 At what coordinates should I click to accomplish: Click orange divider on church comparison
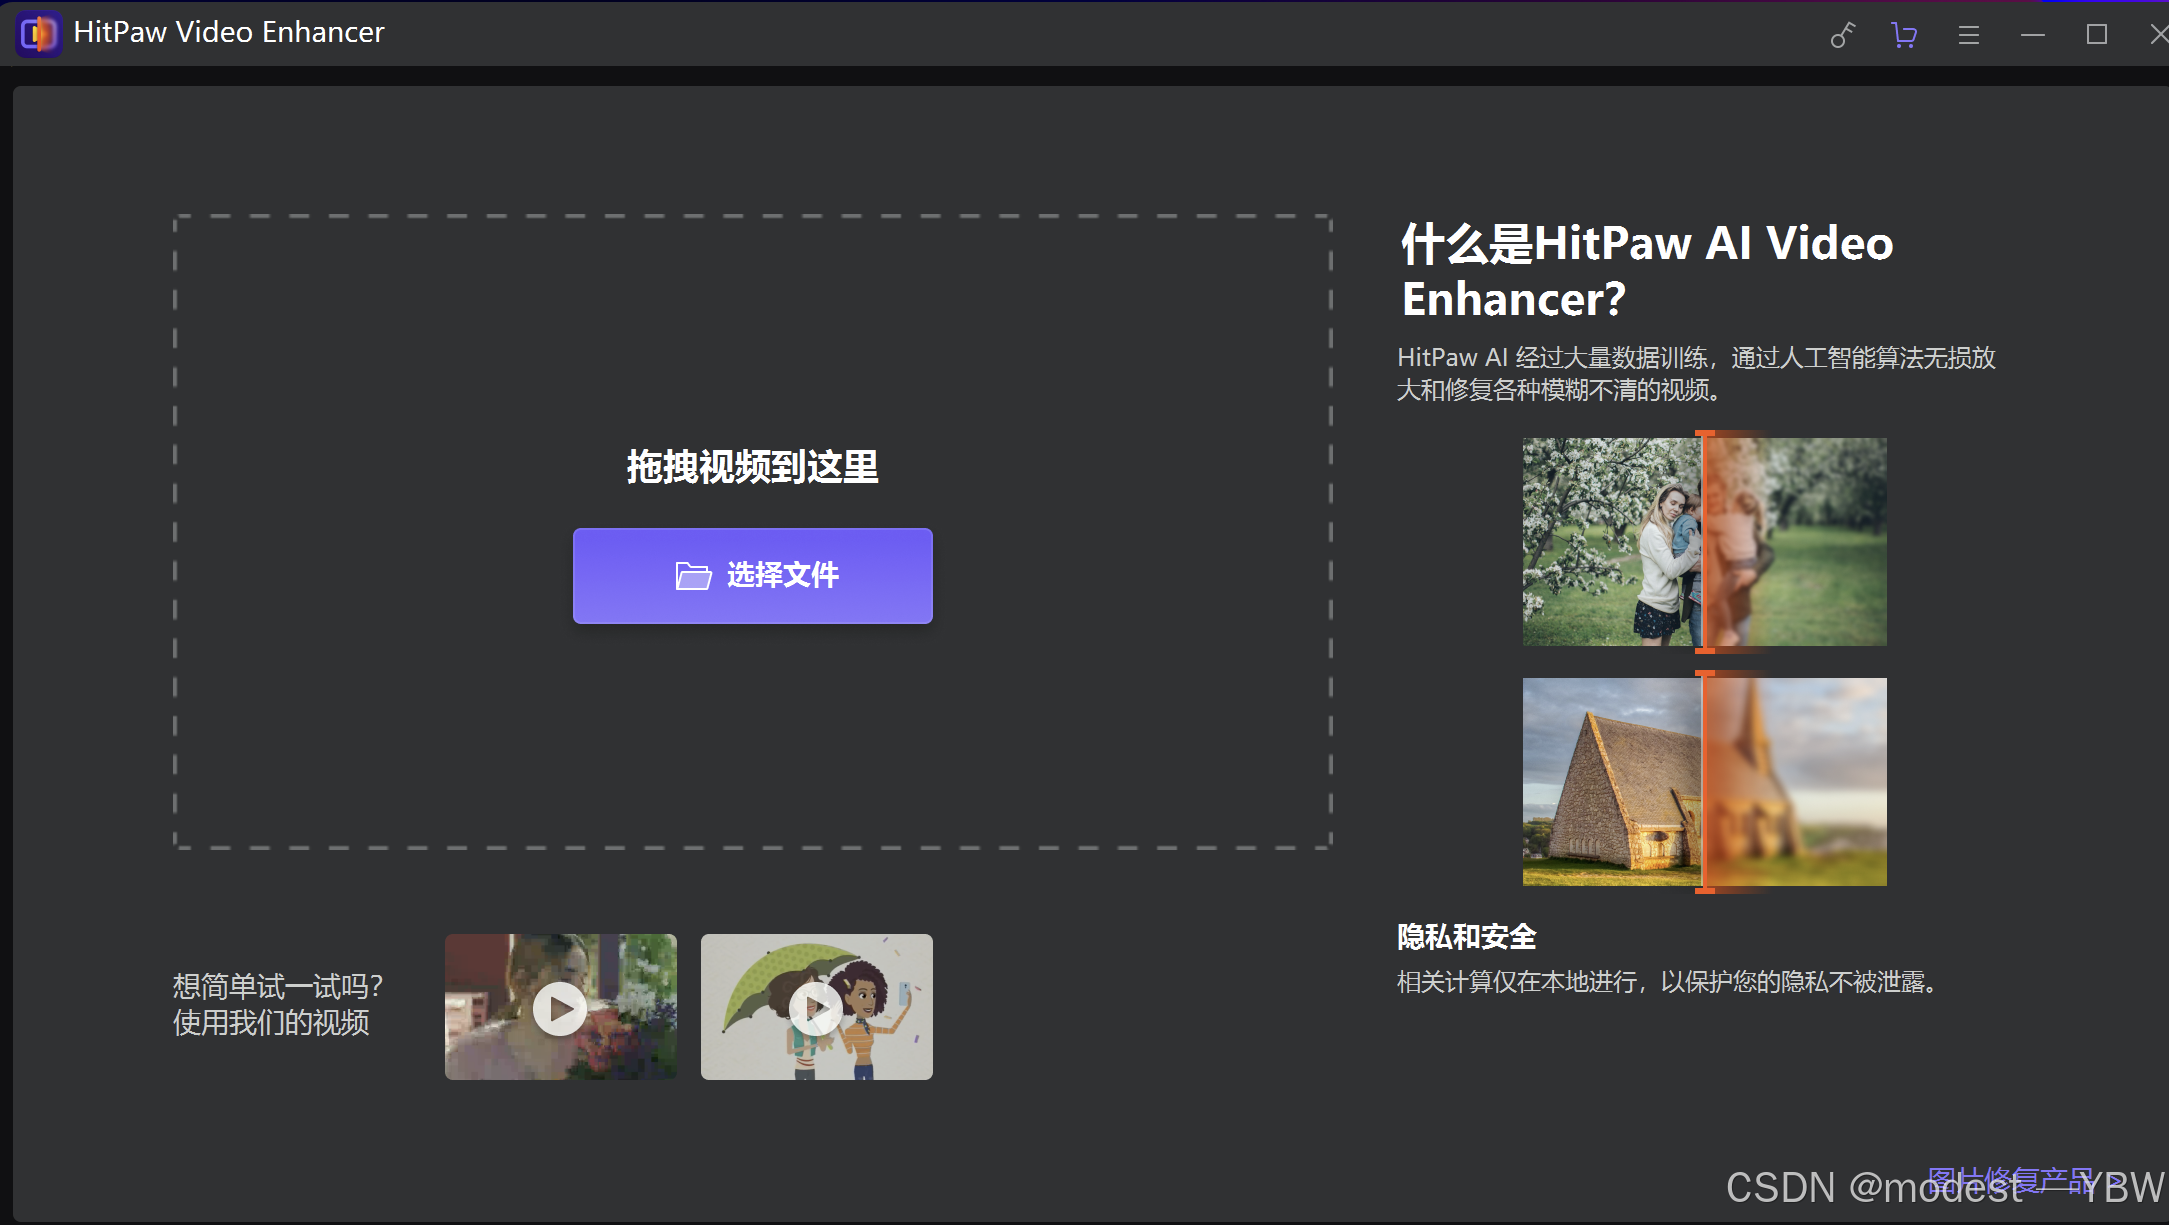click(1703, 781)
